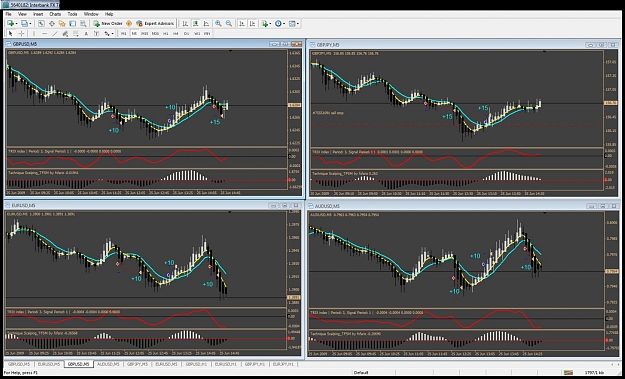Toggle Expert Advisors on or off

click(x=155, y=24)
